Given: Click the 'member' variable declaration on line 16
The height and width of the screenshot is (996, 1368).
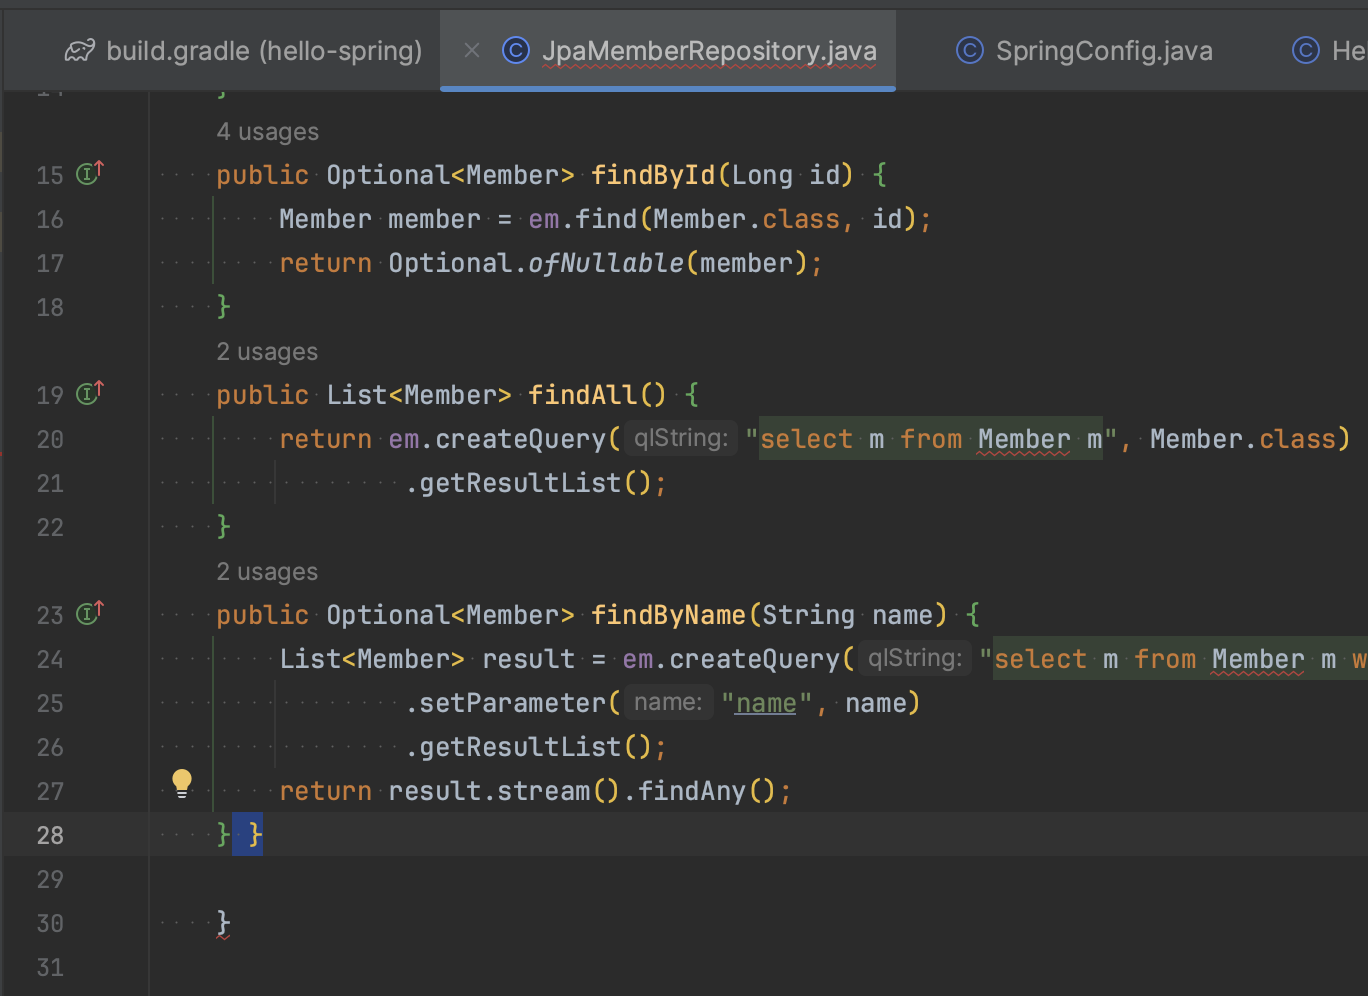Looking at the screenshot, I should [x=435, y=219].
